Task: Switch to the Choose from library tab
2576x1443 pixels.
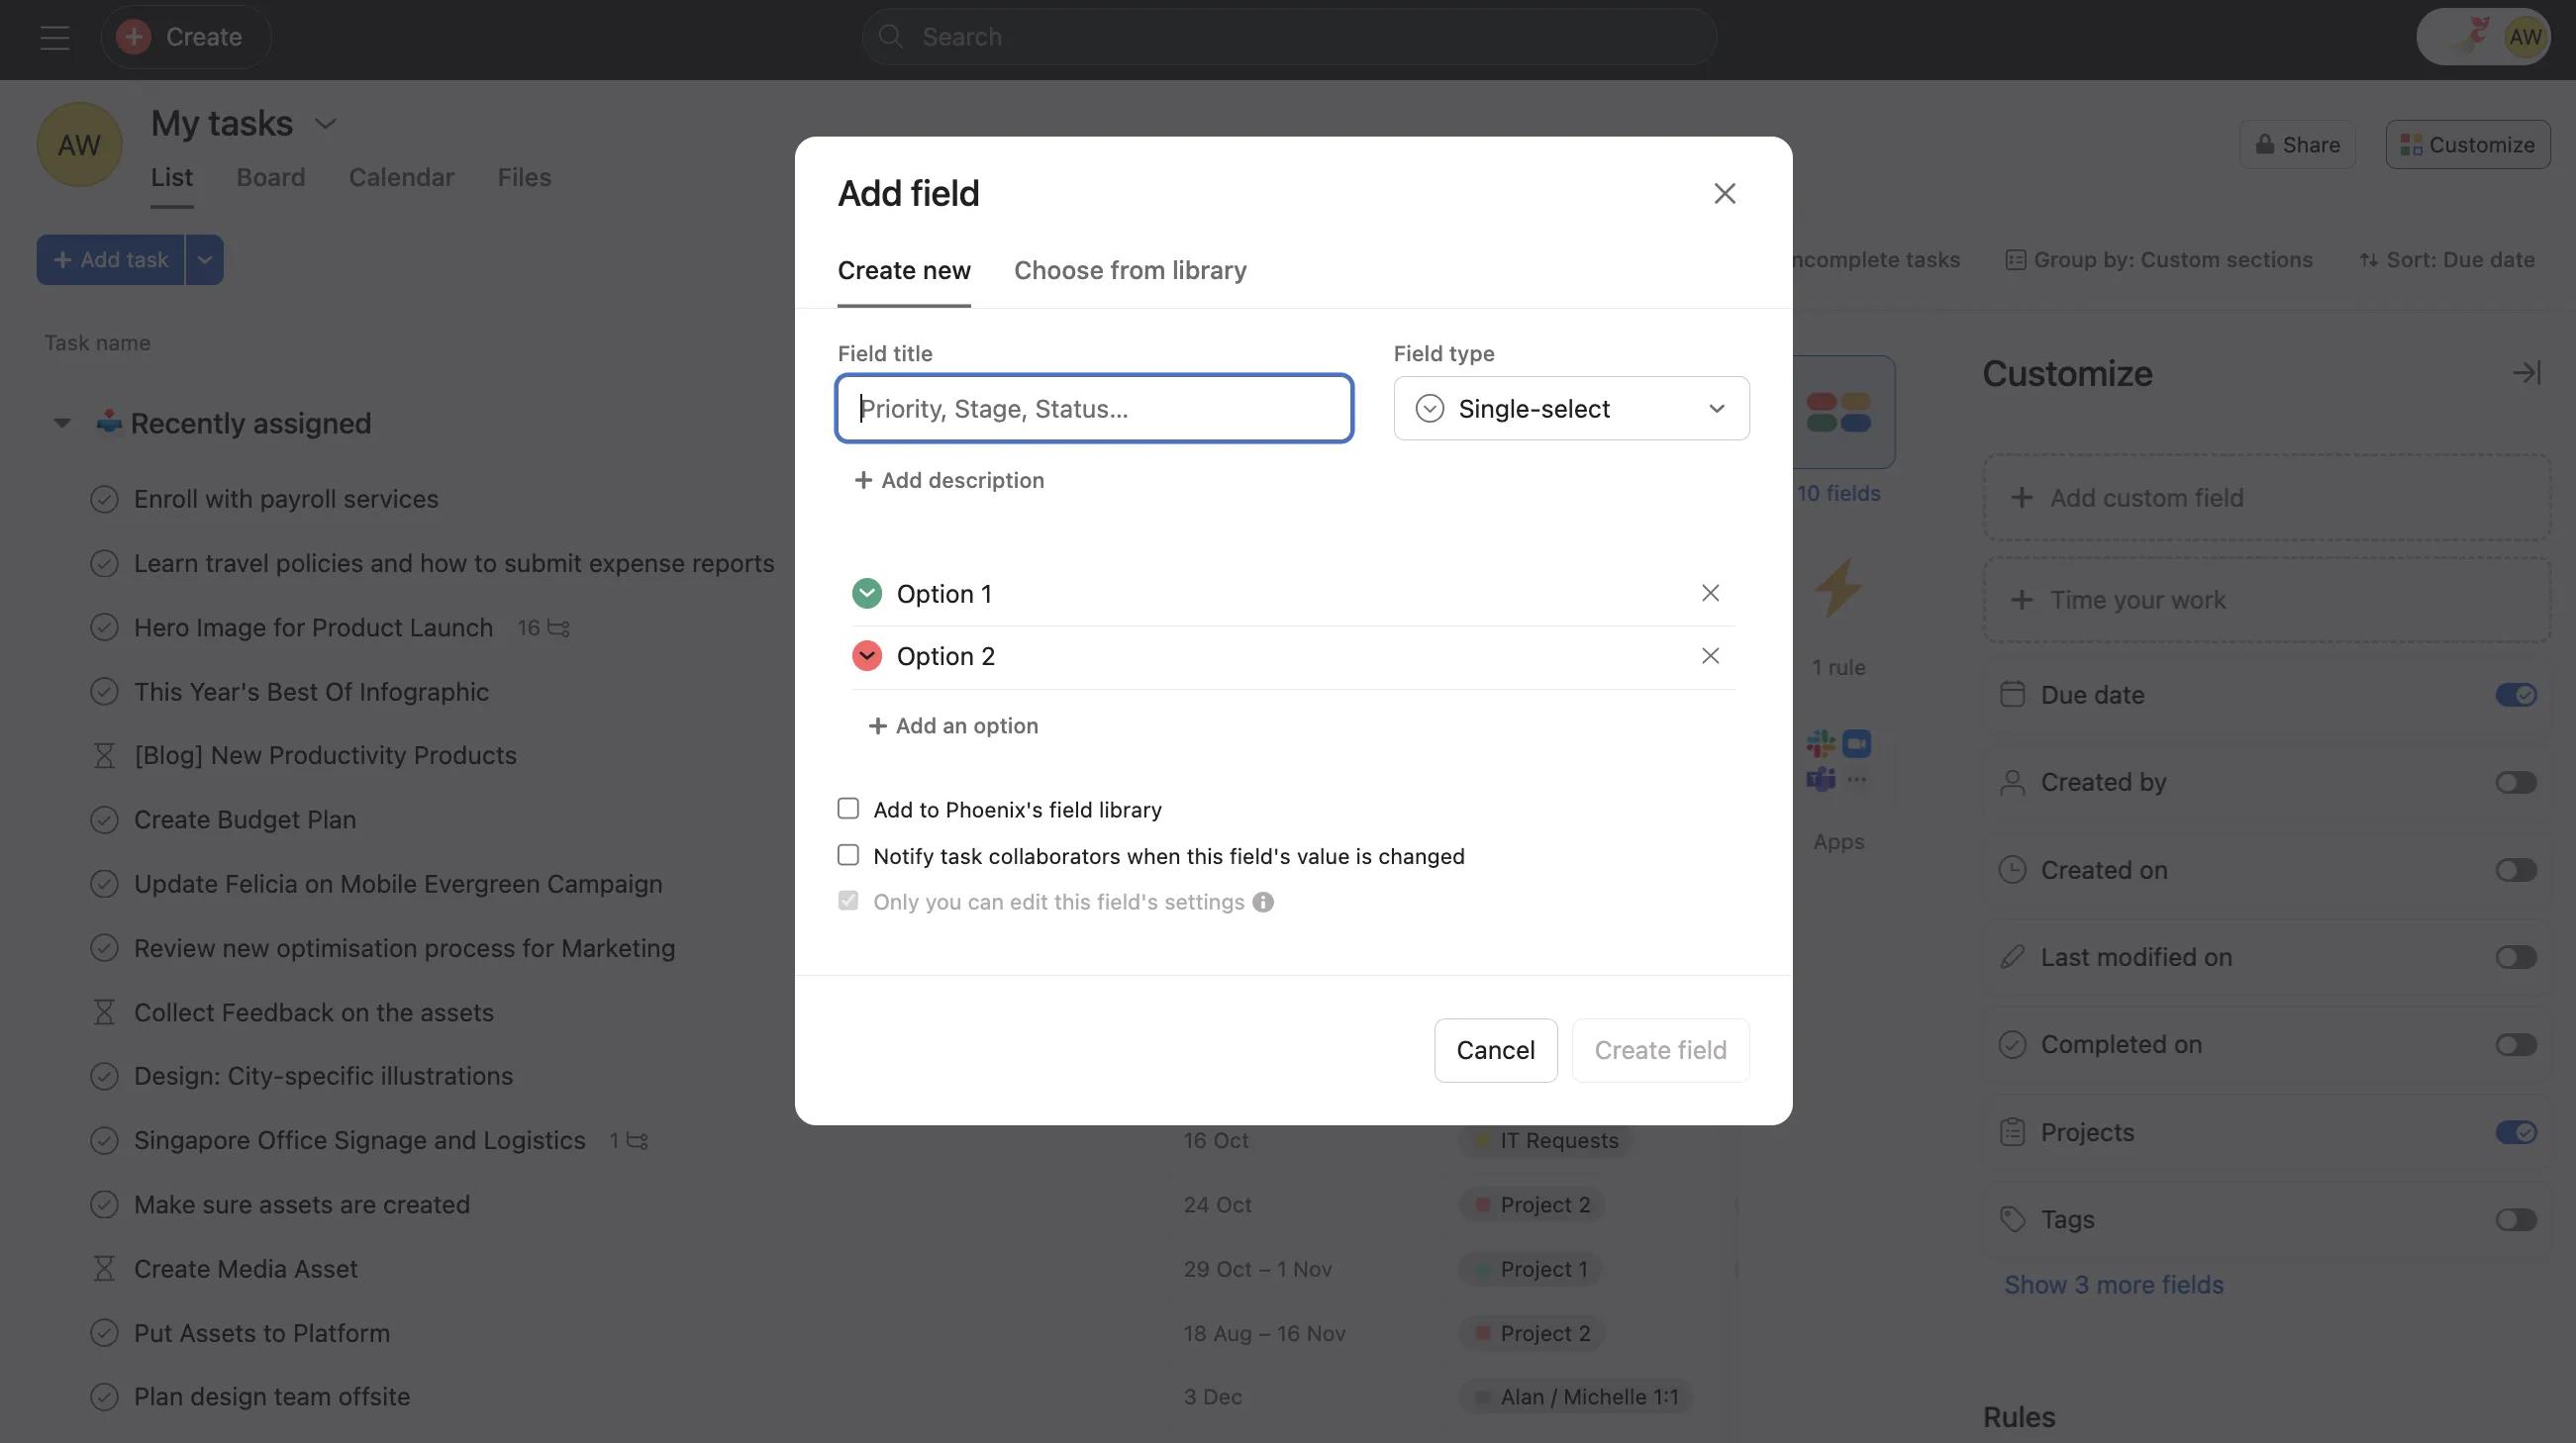Action: (1130, 270)
